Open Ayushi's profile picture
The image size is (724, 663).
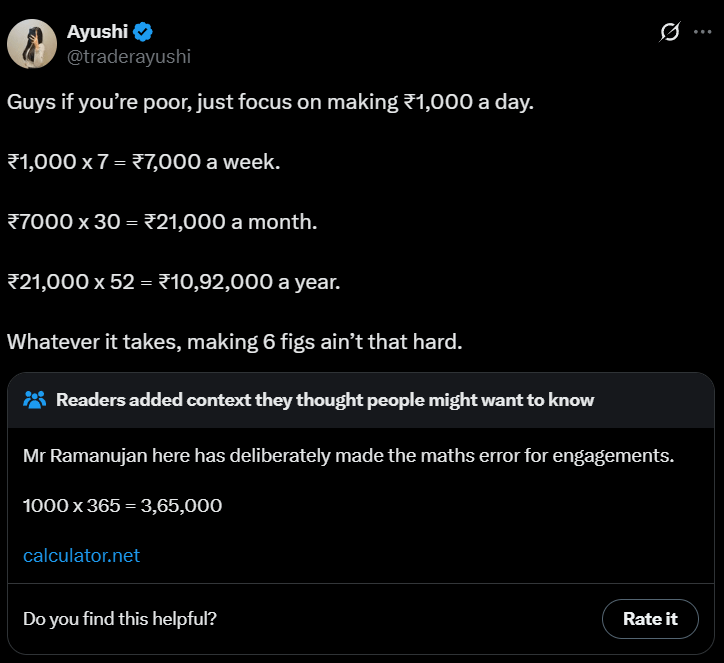point(32,43)
